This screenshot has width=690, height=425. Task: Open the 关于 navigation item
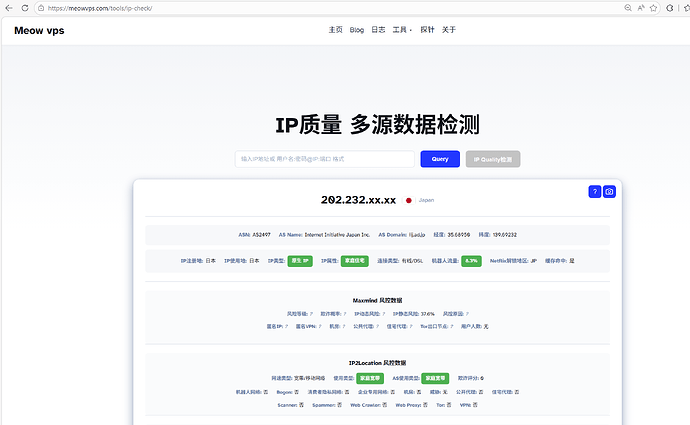point(449,30)
